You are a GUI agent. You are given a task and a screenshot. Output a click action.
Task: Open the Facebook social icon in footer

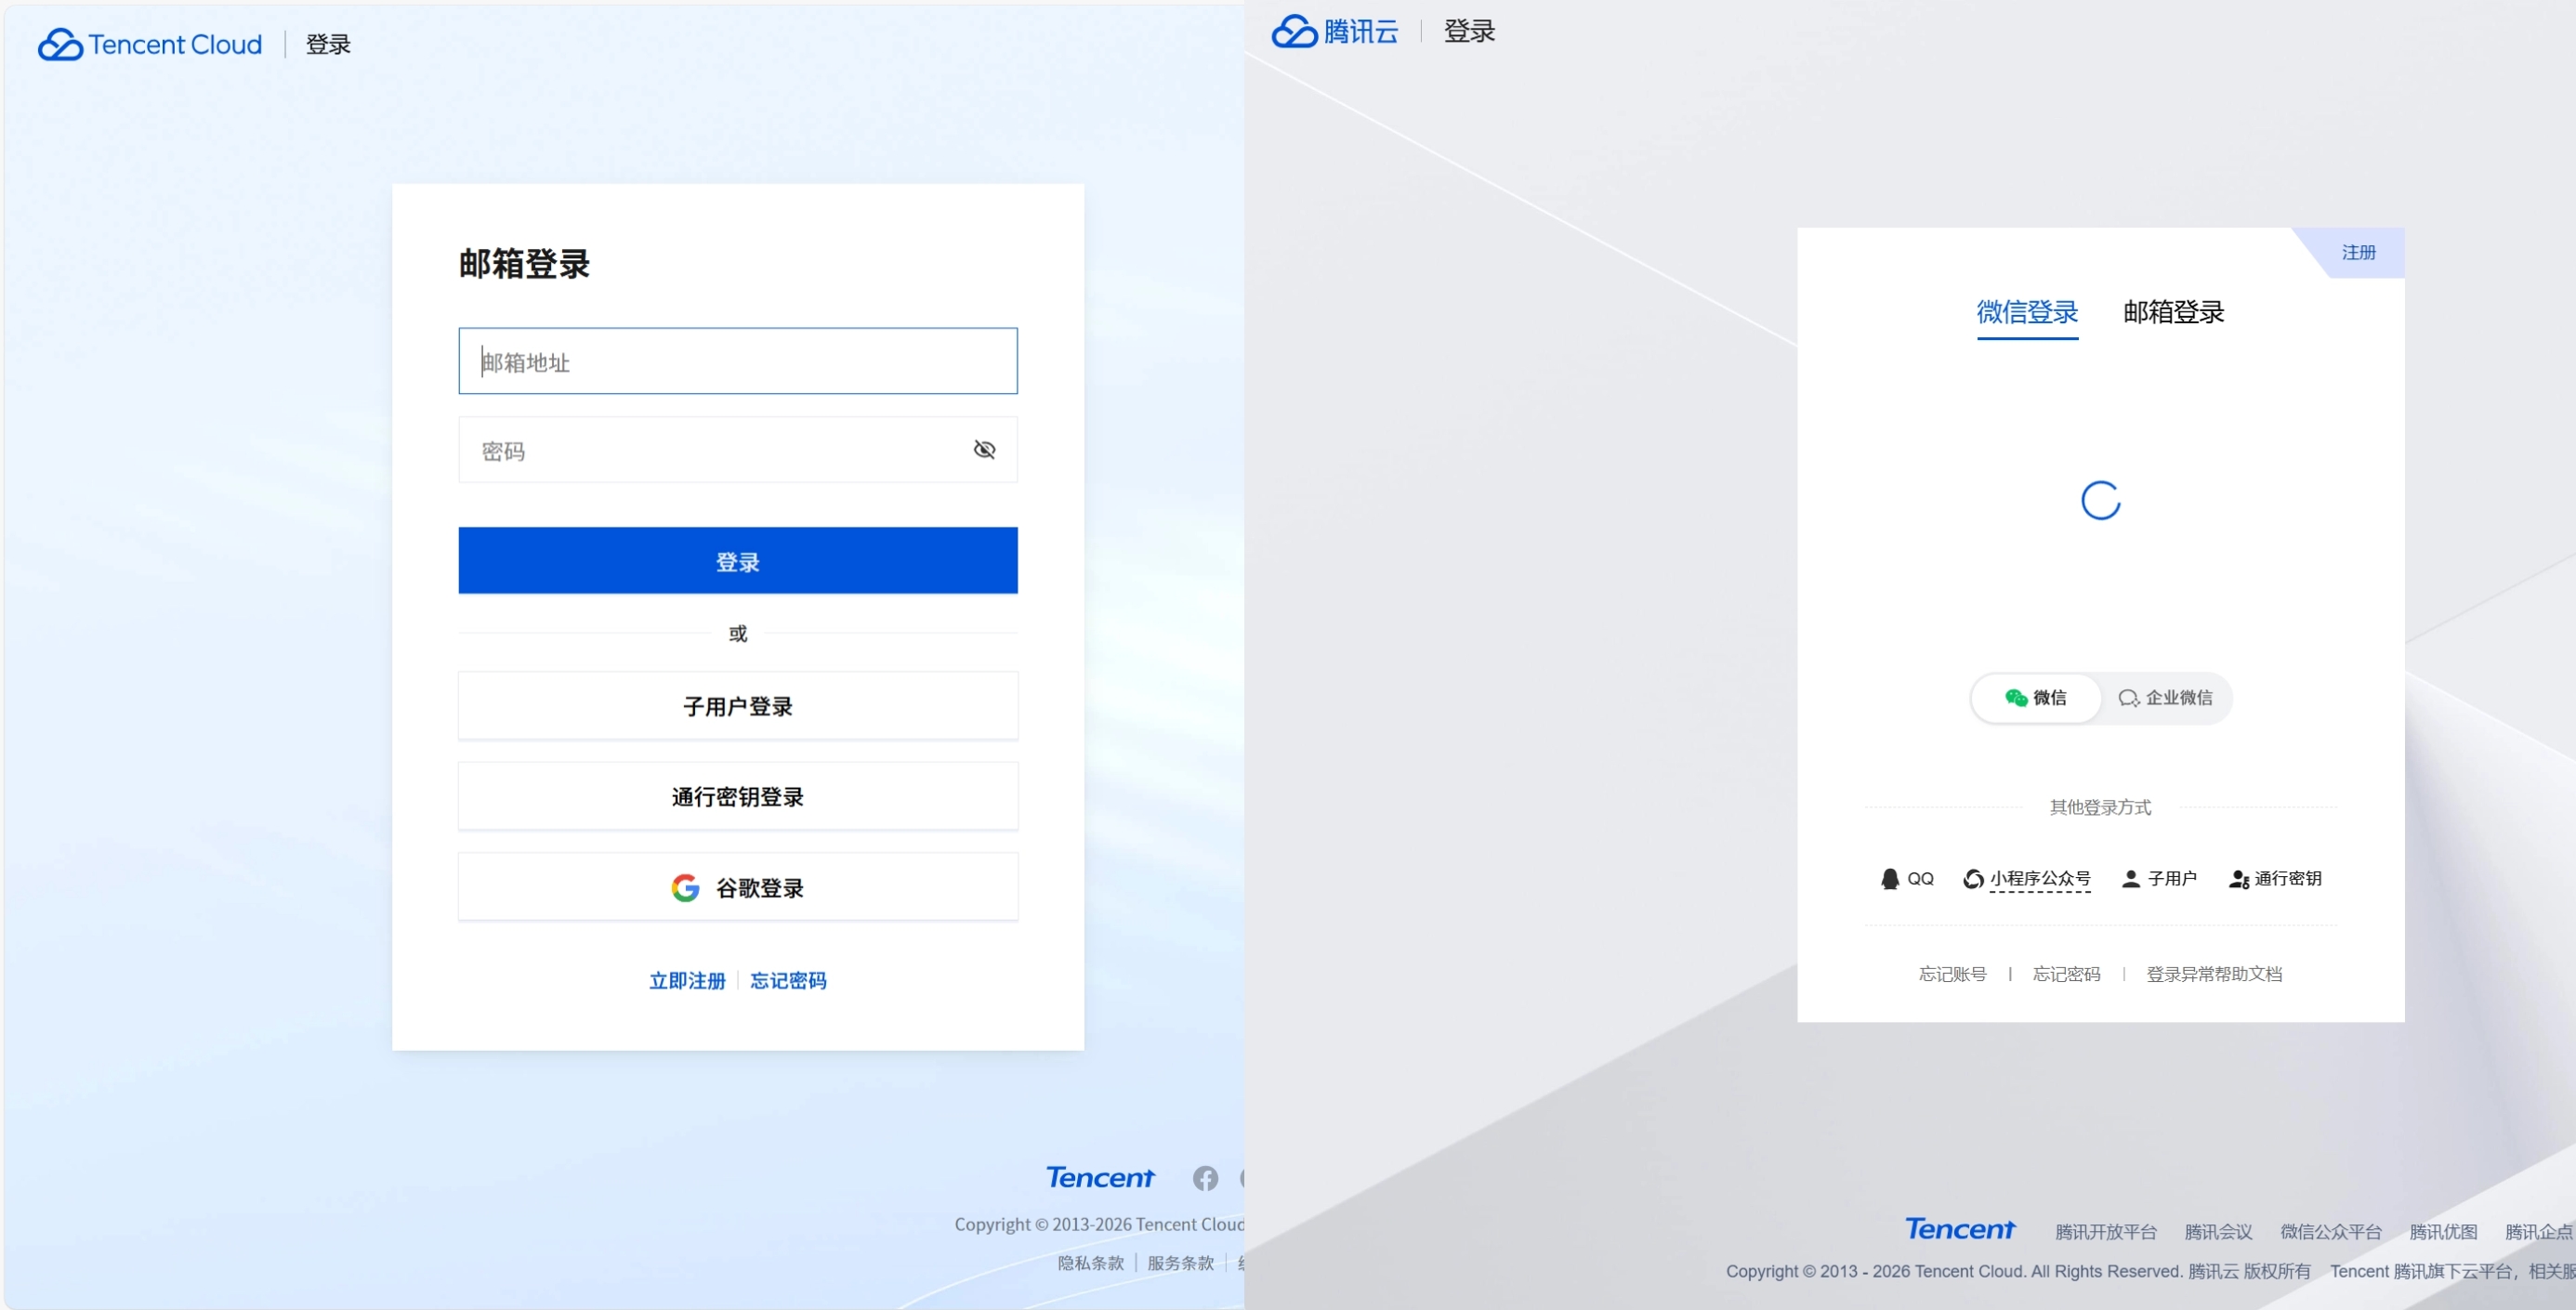coord(1205,1178)
